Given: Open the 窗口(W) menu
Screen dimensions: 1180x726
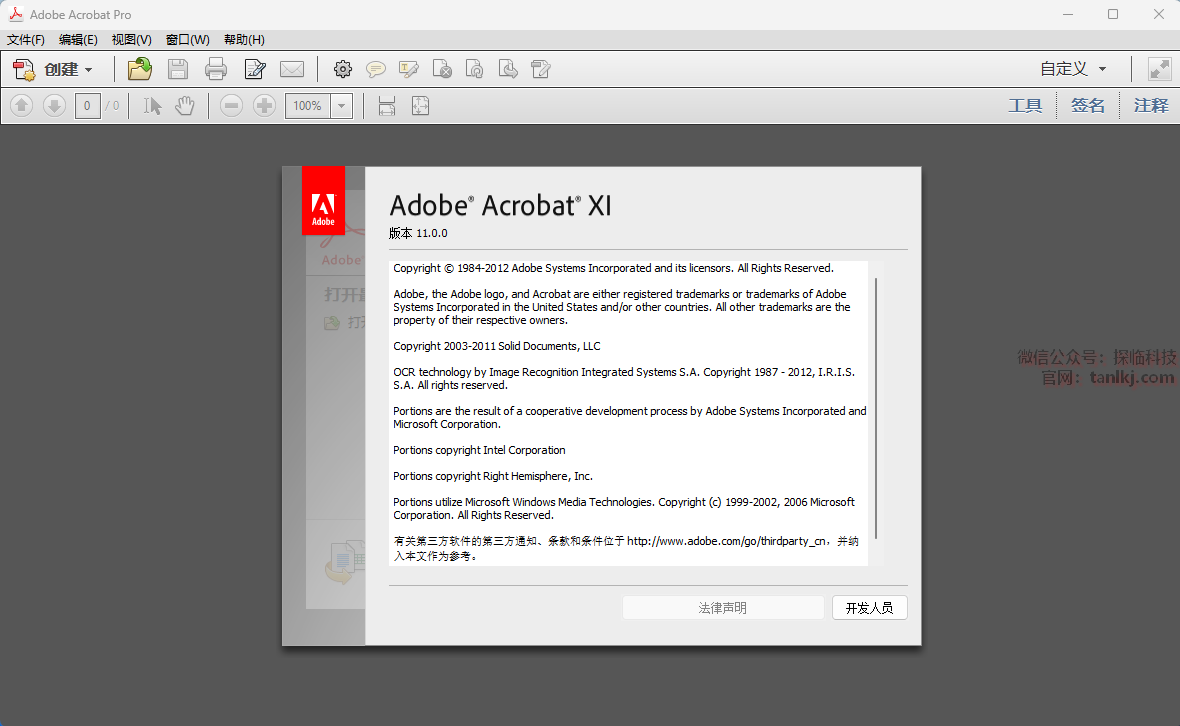Looking at the screenshot, I should [187, 40].
